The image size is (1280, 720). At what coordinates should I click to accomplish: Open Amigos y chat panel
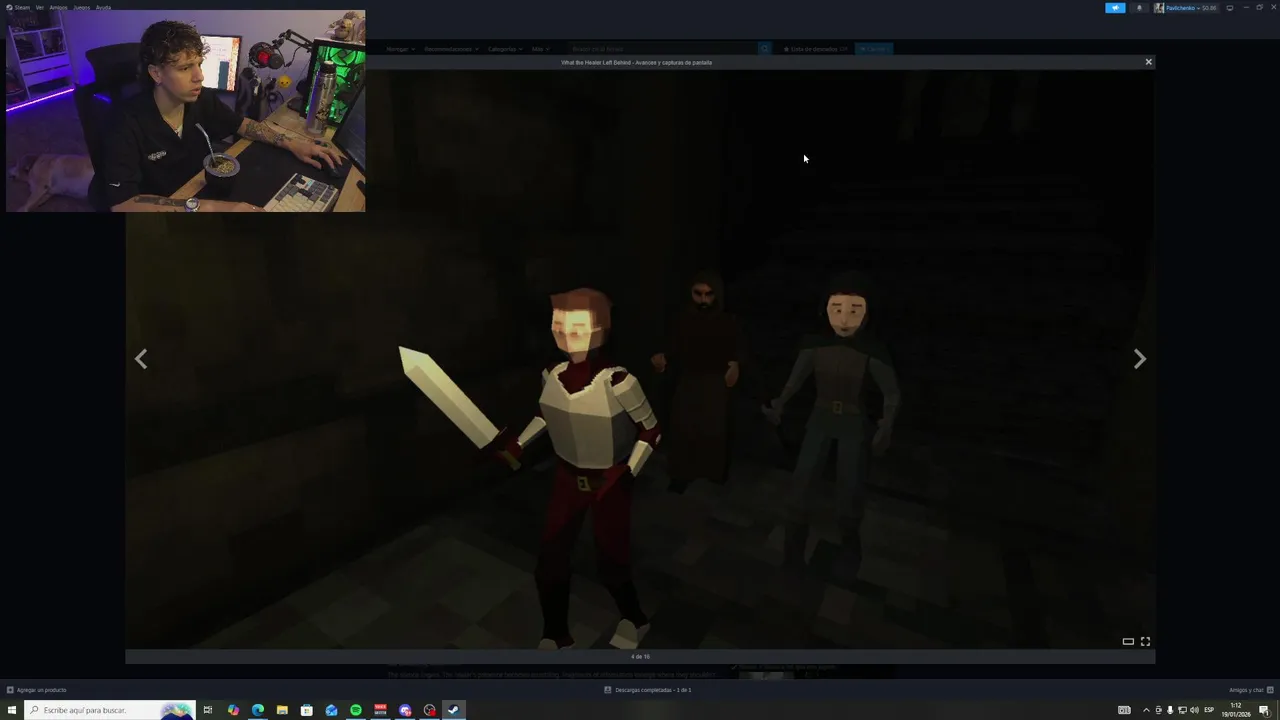tap(1251, 690)
